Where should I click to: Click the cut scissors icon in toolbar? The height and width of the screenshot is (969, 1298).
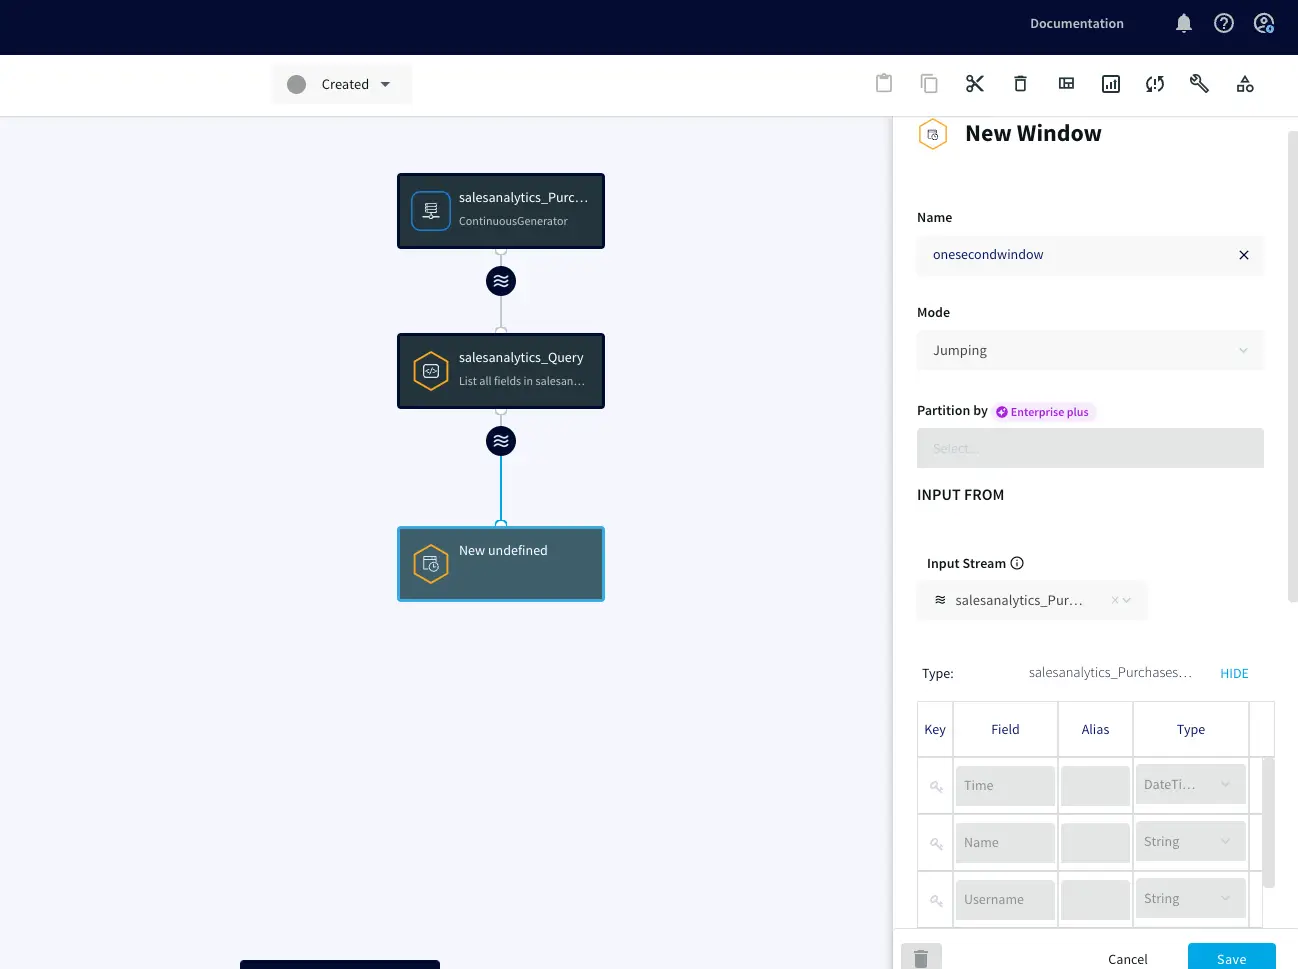[x=975, y=84]
